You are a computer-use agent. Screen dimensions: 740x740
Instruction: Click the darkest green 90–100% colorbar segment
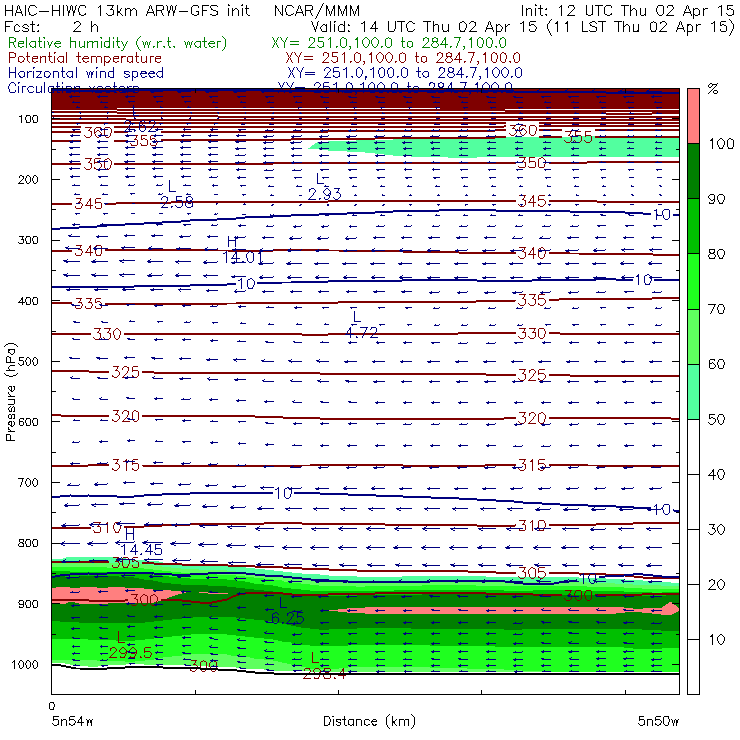(x=693, y=171)
